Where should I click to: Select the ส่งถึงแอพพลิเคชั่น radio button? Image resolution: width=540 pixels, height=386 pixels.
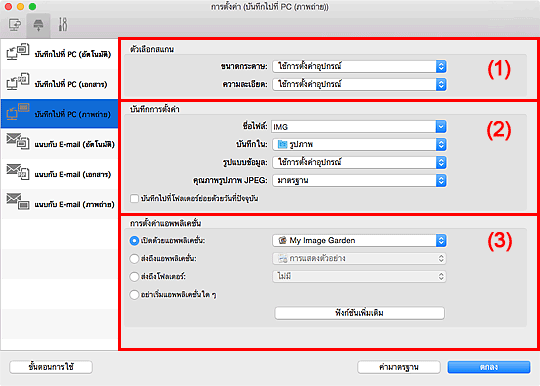[134, 259]
